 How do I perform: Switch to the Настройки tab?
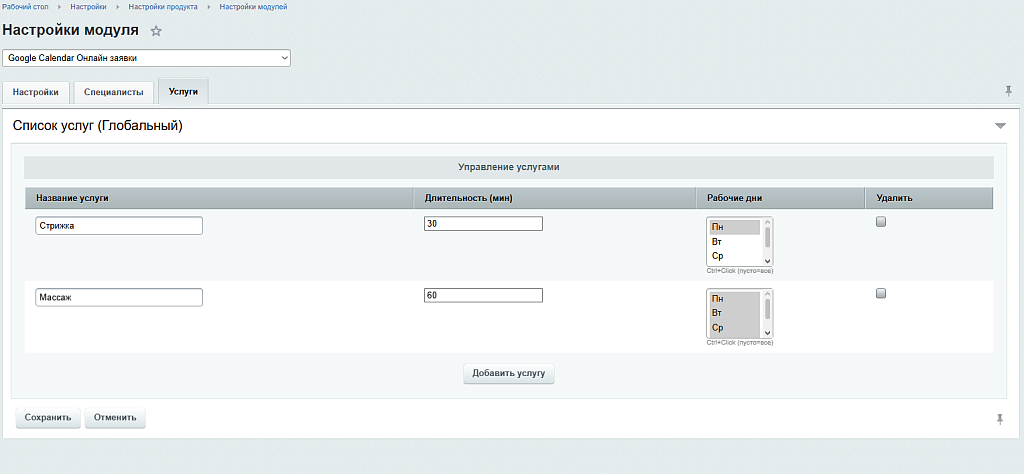coord(36,92)
